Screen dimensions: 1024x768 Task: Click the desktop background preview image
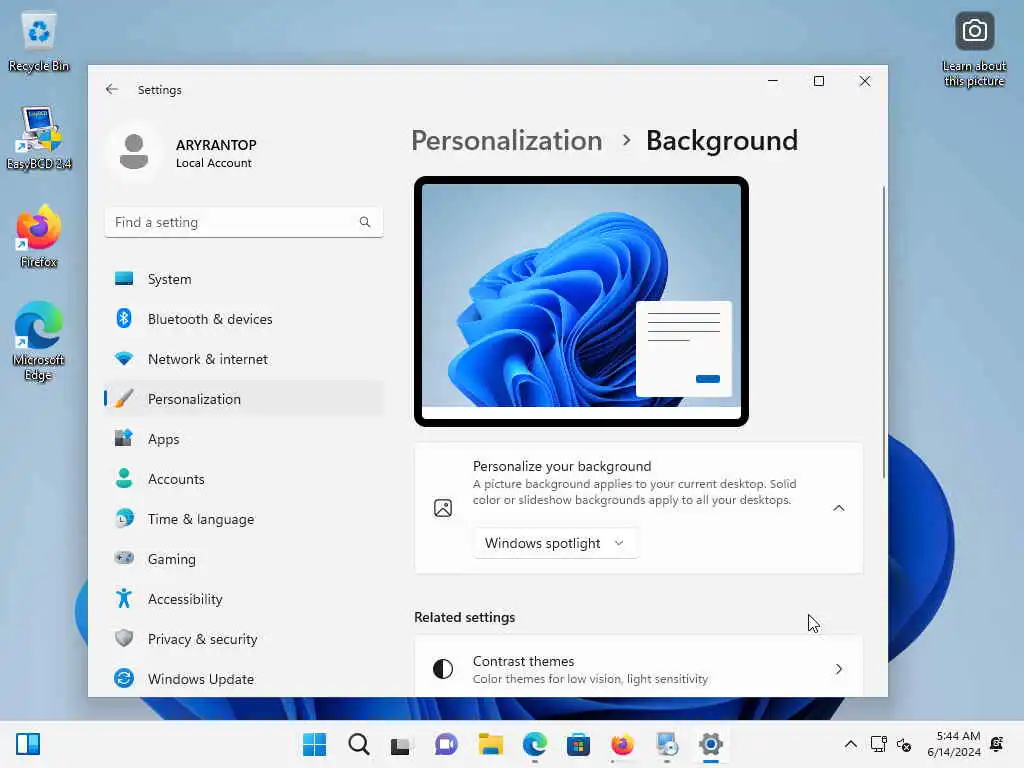pos(581,301)
